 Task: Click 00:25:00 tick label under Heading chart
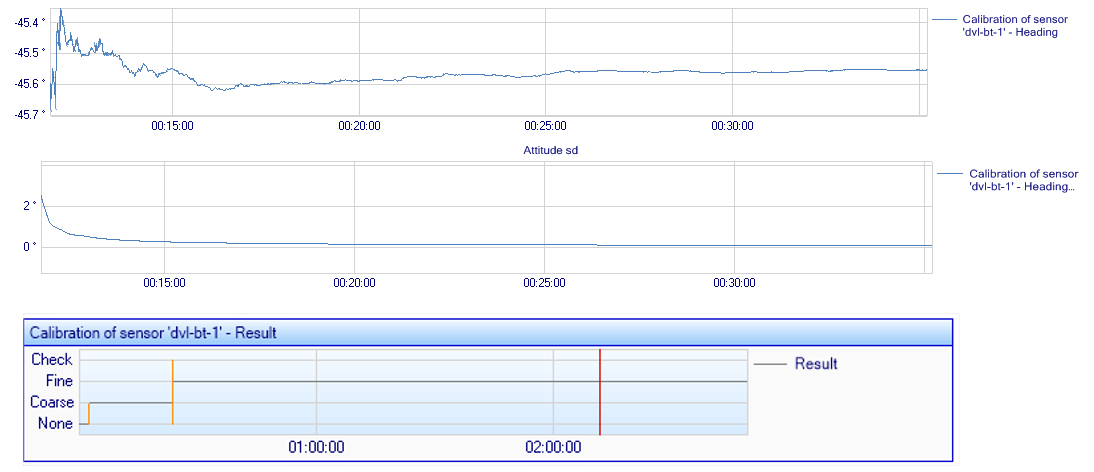point(545,126)
